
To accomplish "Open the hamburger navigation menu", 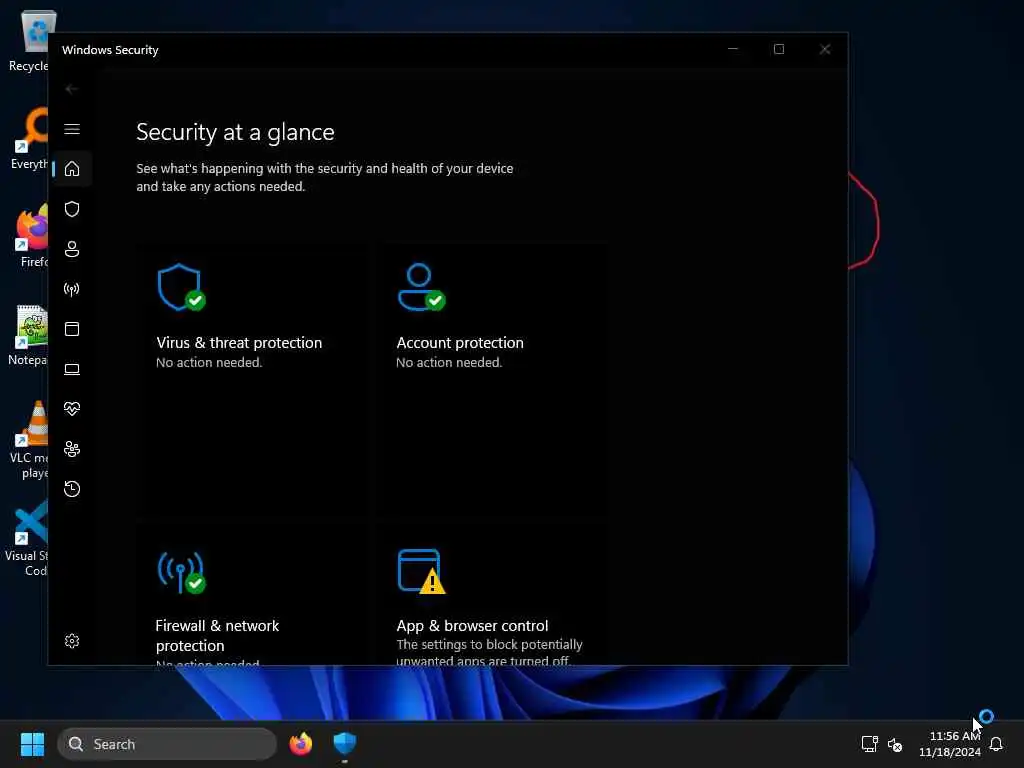I will 72,129.
